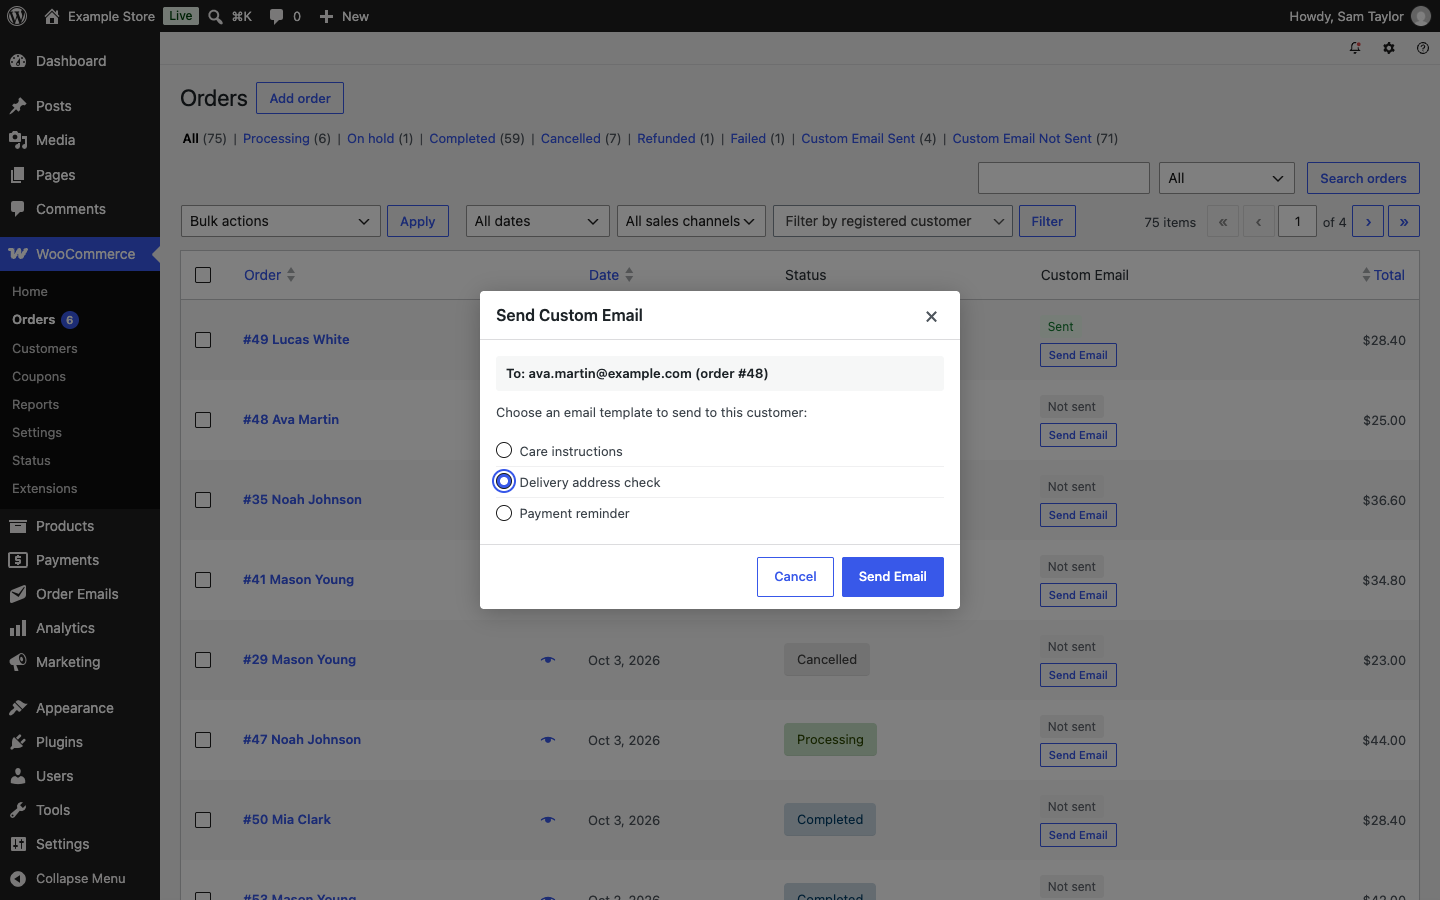Collapse the admin menu
The height and width of the screenshot is (900, 1440).
tap(80, 878)
